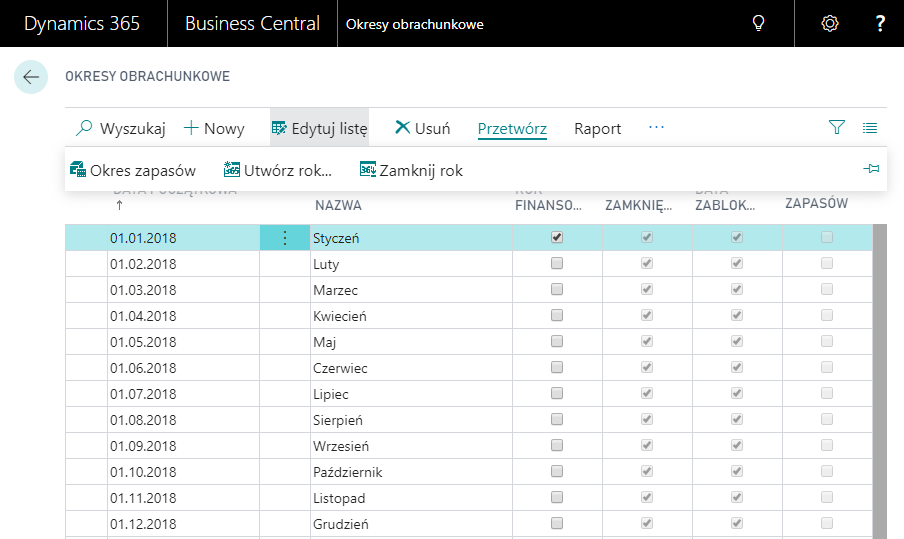
Task: Select the Maj name cell
Action: click(x=411, y=342)
